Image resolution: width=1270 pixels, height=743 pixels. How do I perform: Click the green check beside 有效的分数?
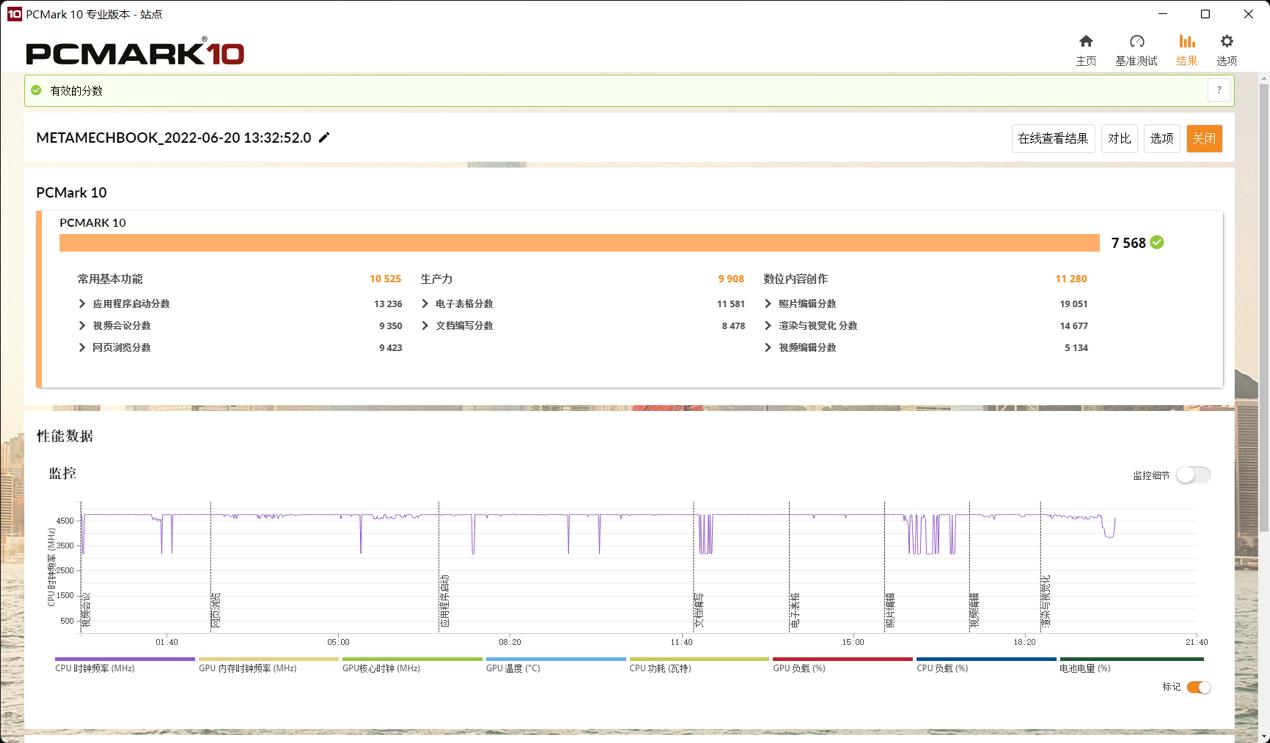click(37, 91)
